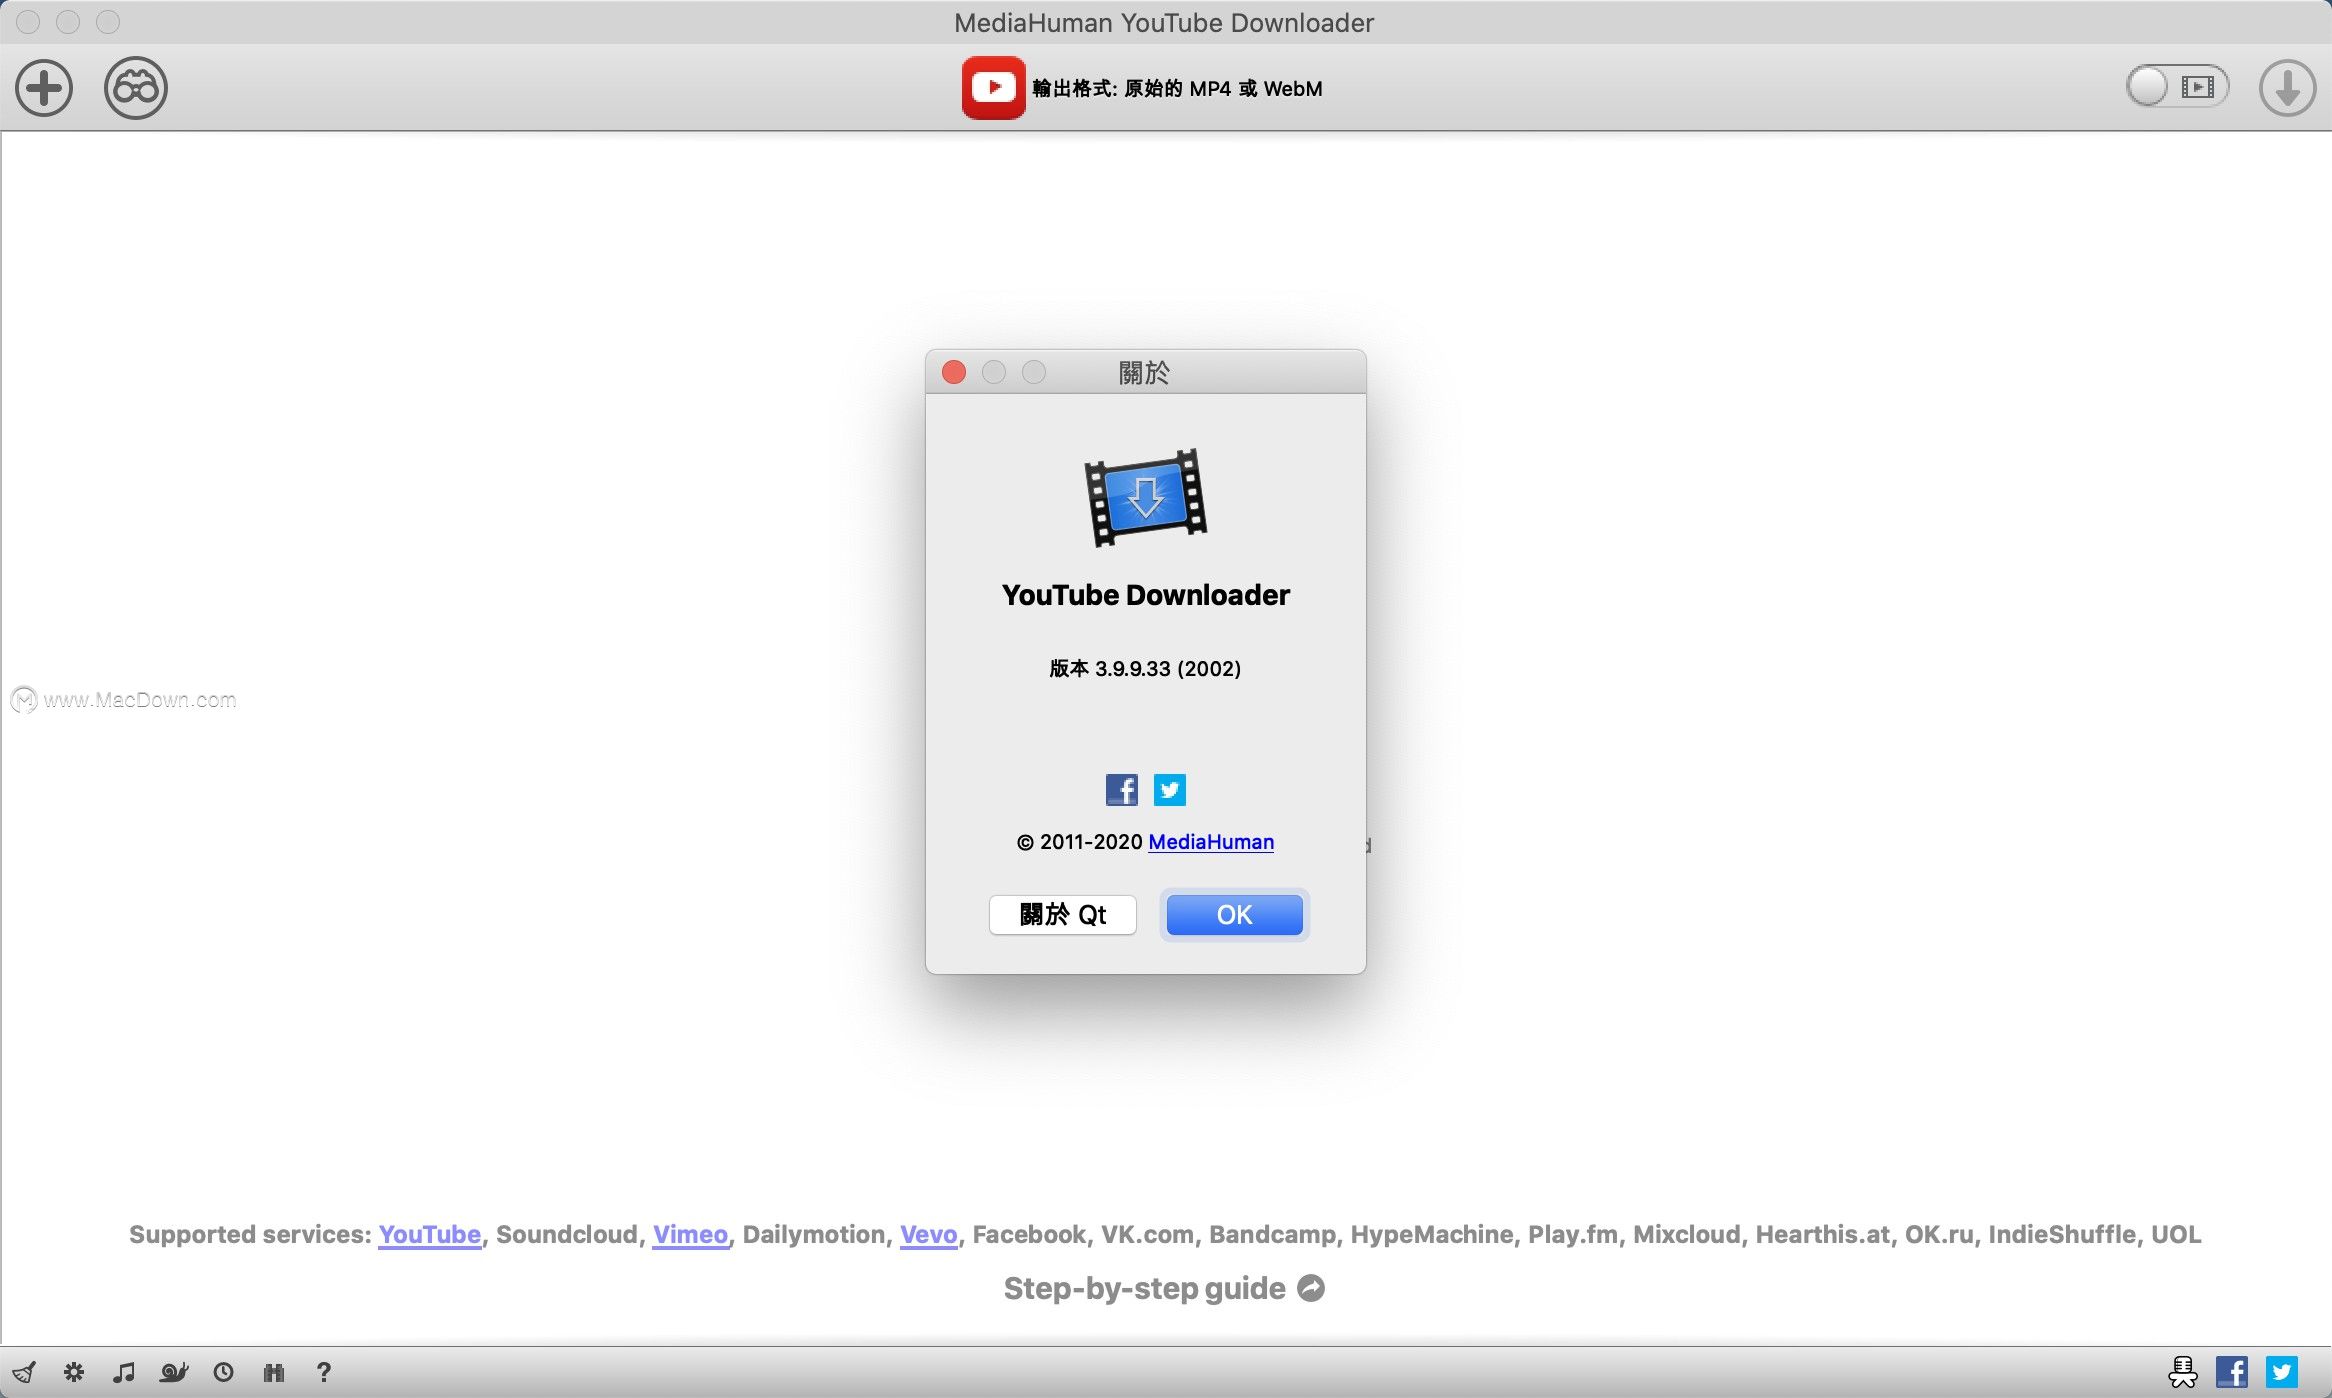Open Twitter icon in About dialog
2332x1398 pixels.
click(x=1170, y=790)
